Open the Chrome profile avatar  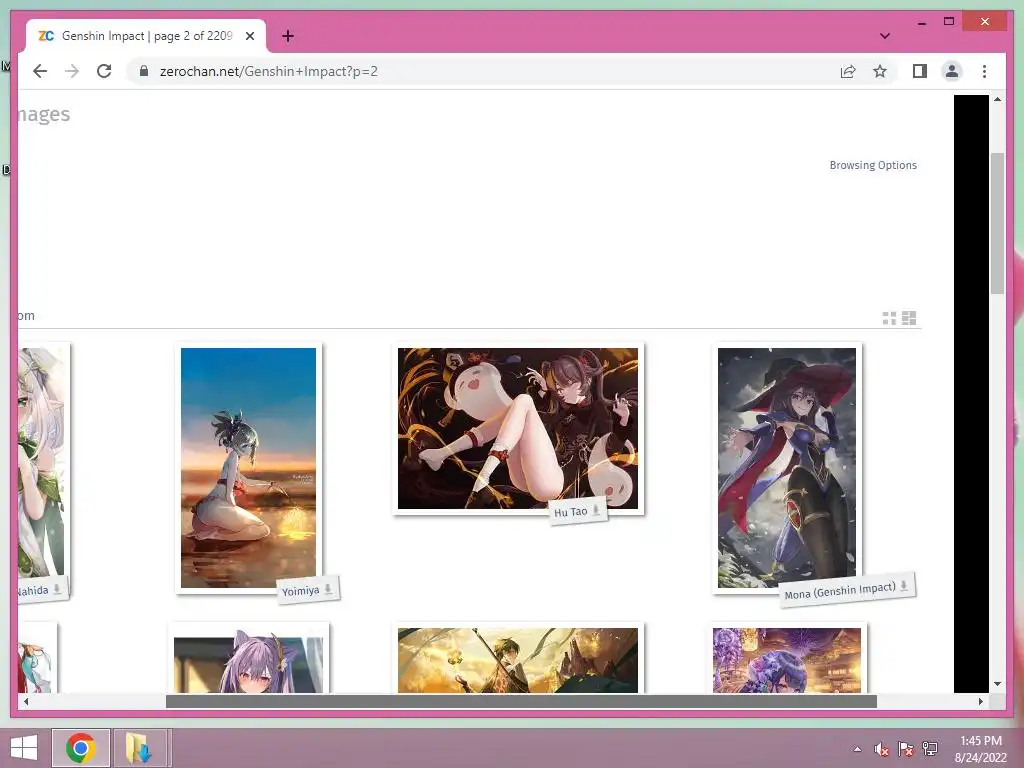[952, 71]
